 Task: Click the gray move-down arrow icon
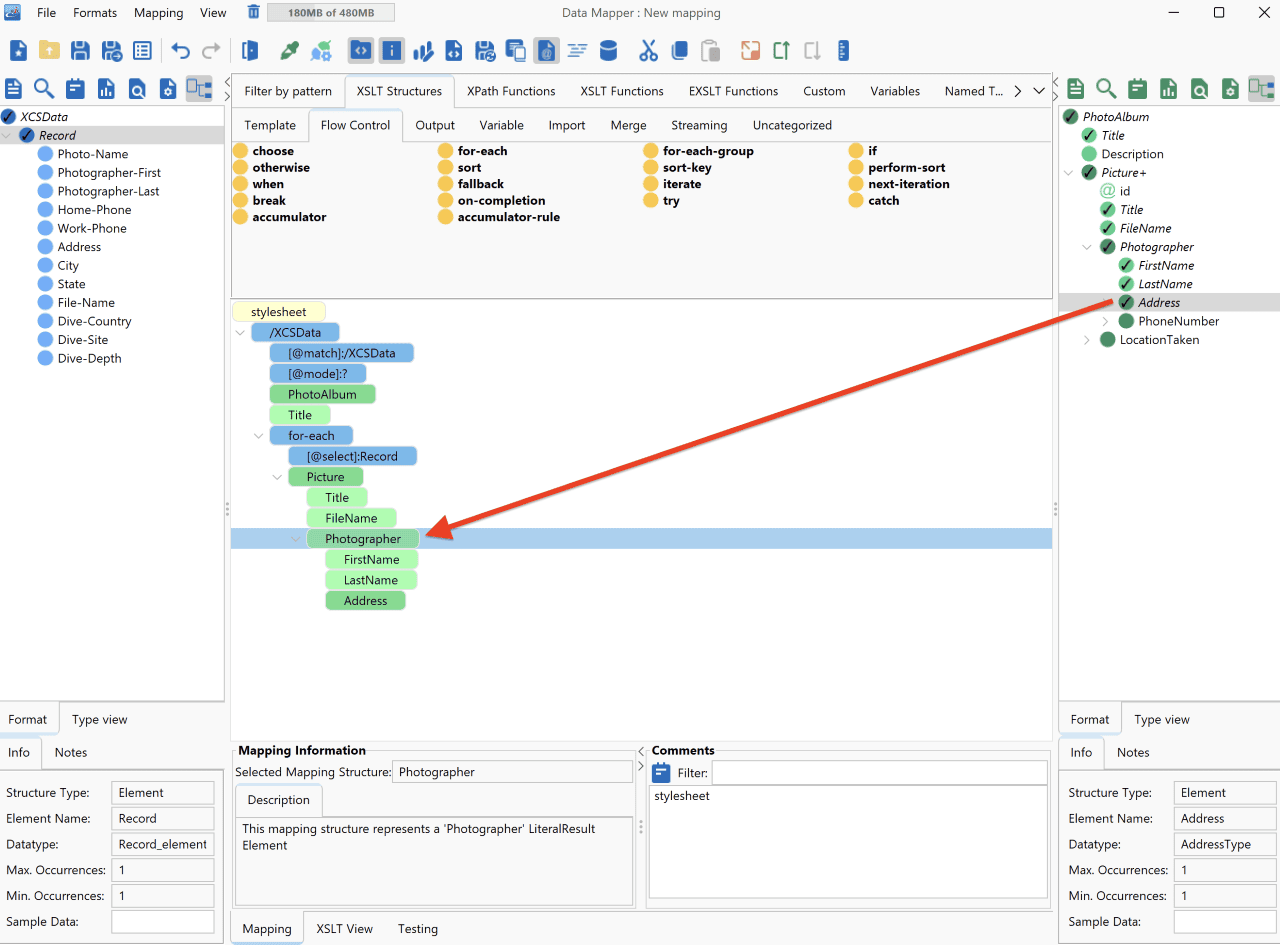coord(812,51)
